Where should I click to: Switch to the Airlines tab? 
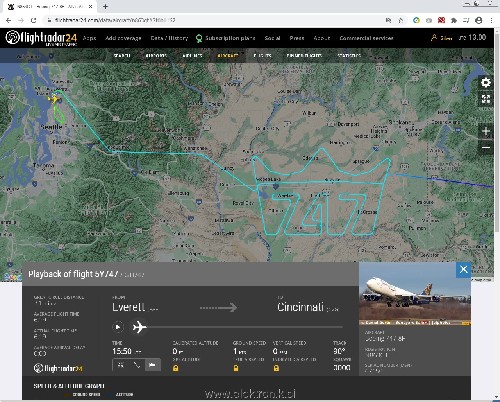tap(192, 55)
